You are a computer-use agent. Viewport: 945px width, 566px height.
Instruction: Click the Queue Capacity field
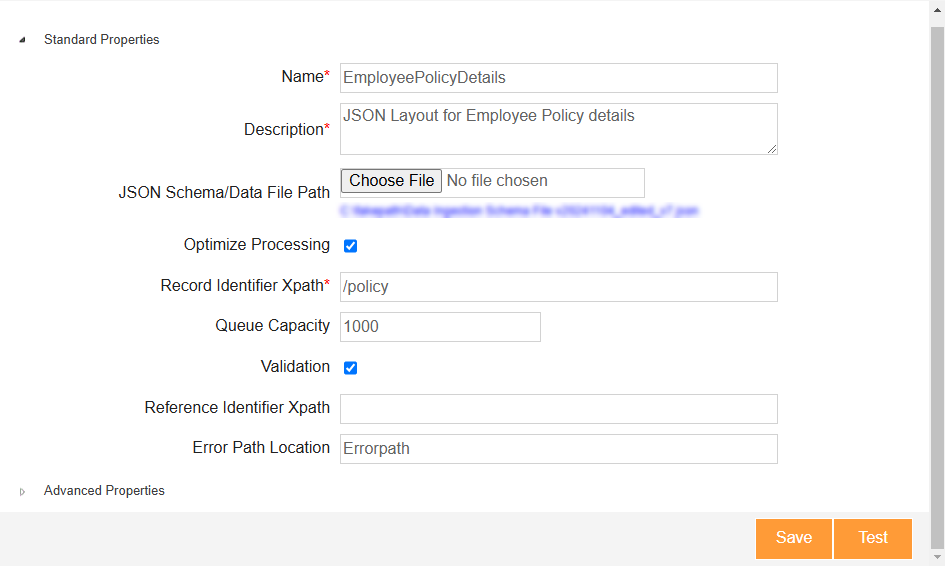pyautogui.click(x=440, y=327)
